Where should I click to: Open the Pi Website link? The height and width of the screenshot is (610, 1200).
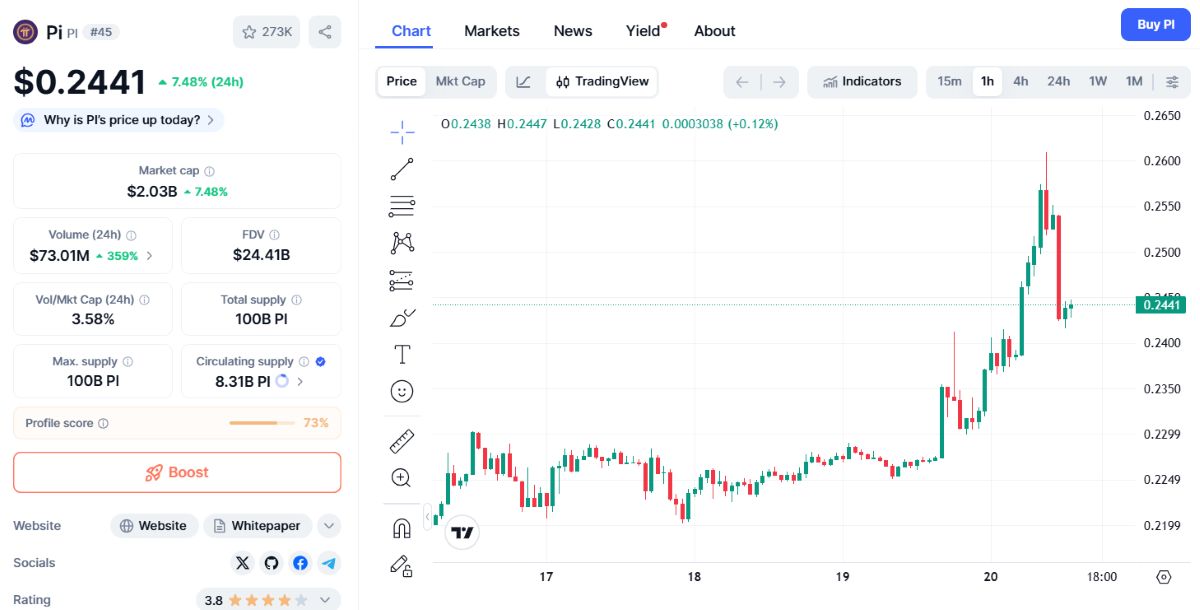pyautogui.click(x=154, y=526)
